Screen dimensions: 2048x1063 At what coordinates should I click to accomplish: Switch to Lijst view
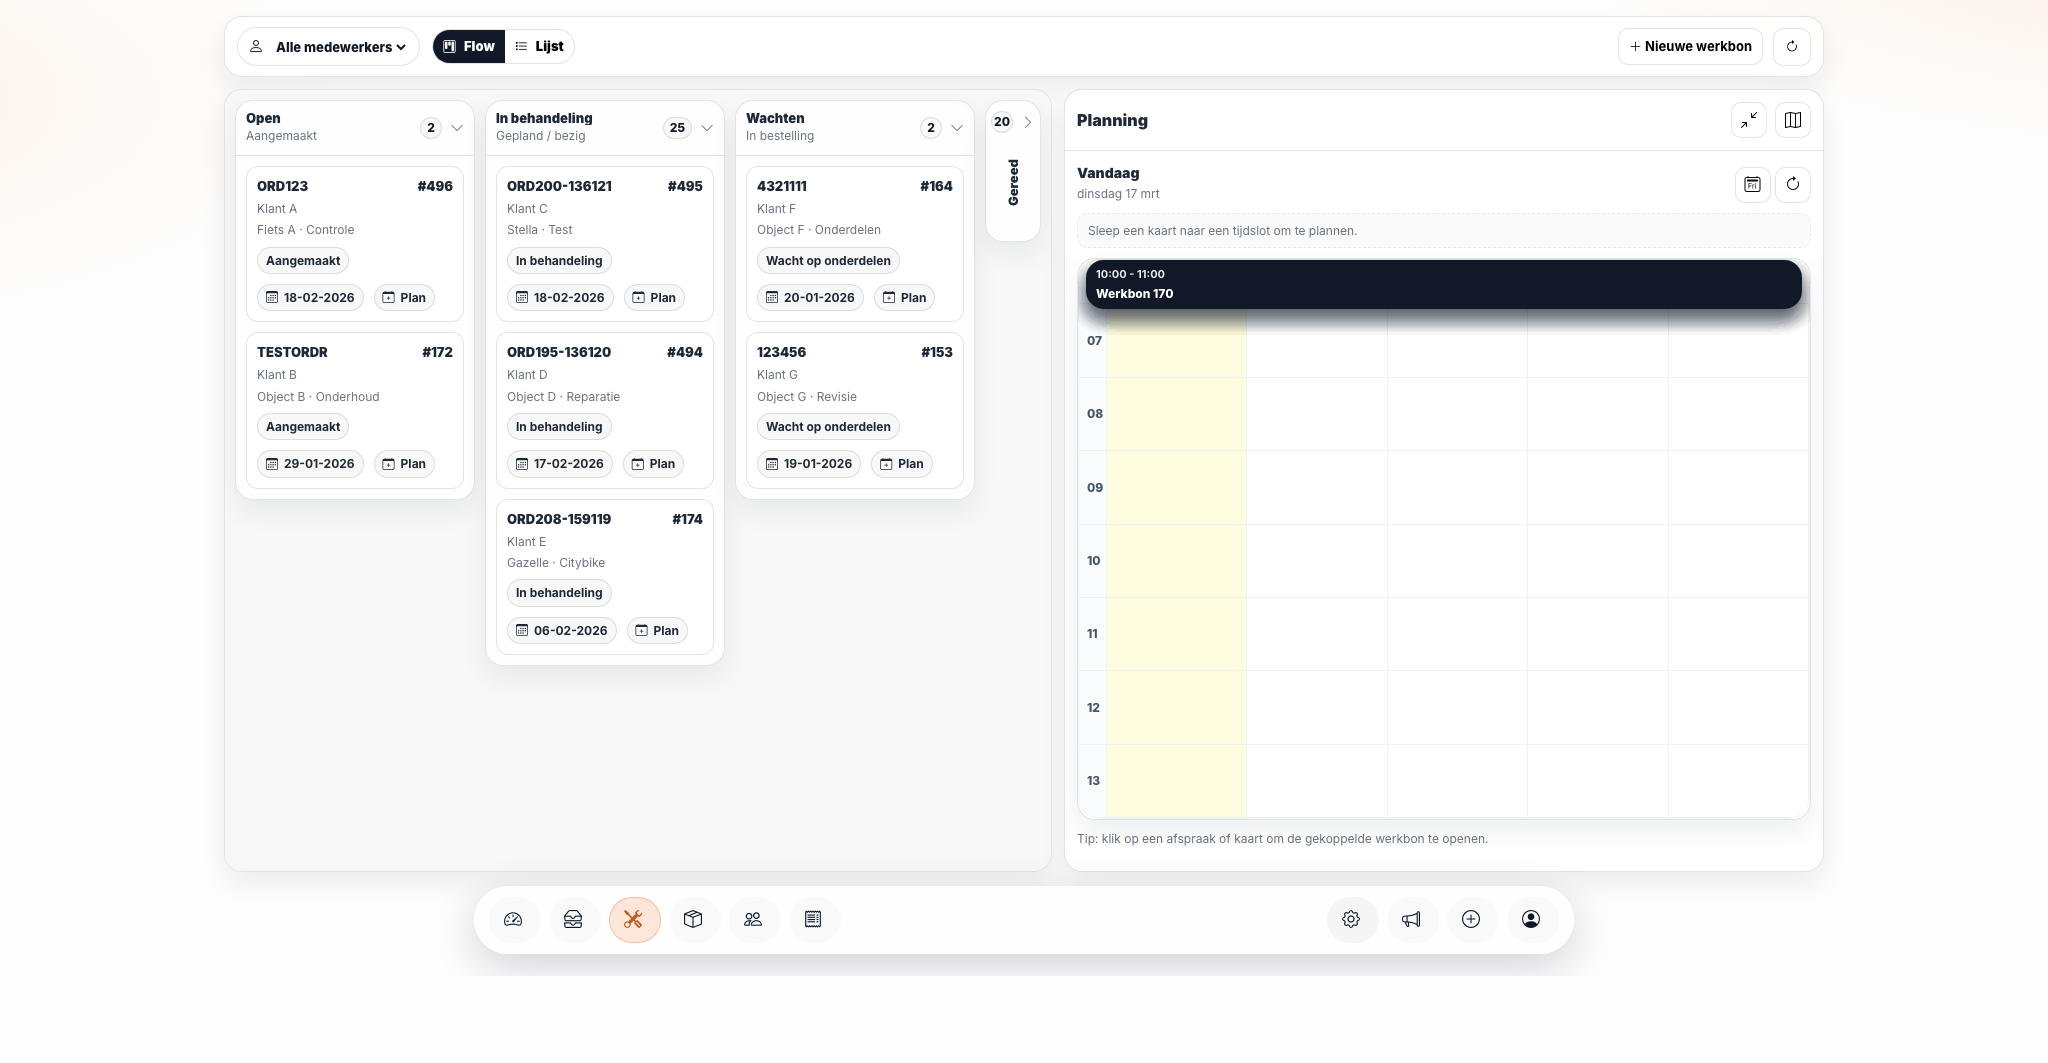(540, 46)
